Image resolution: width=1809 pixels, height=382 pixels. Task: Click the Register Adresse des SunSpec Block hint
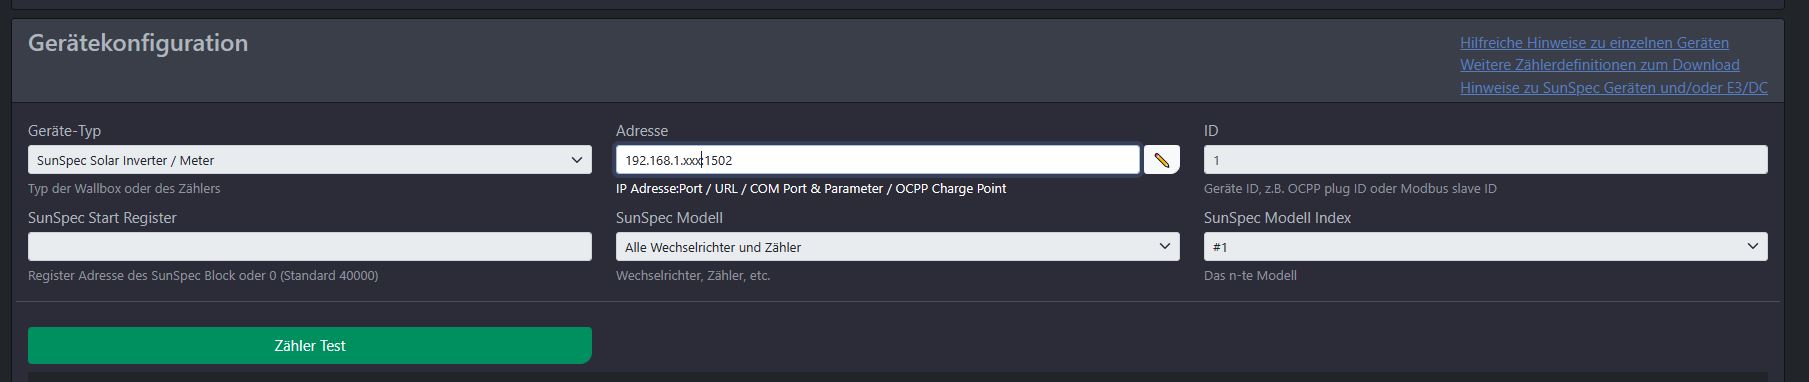pyautogui.click(x=203, y=276)
